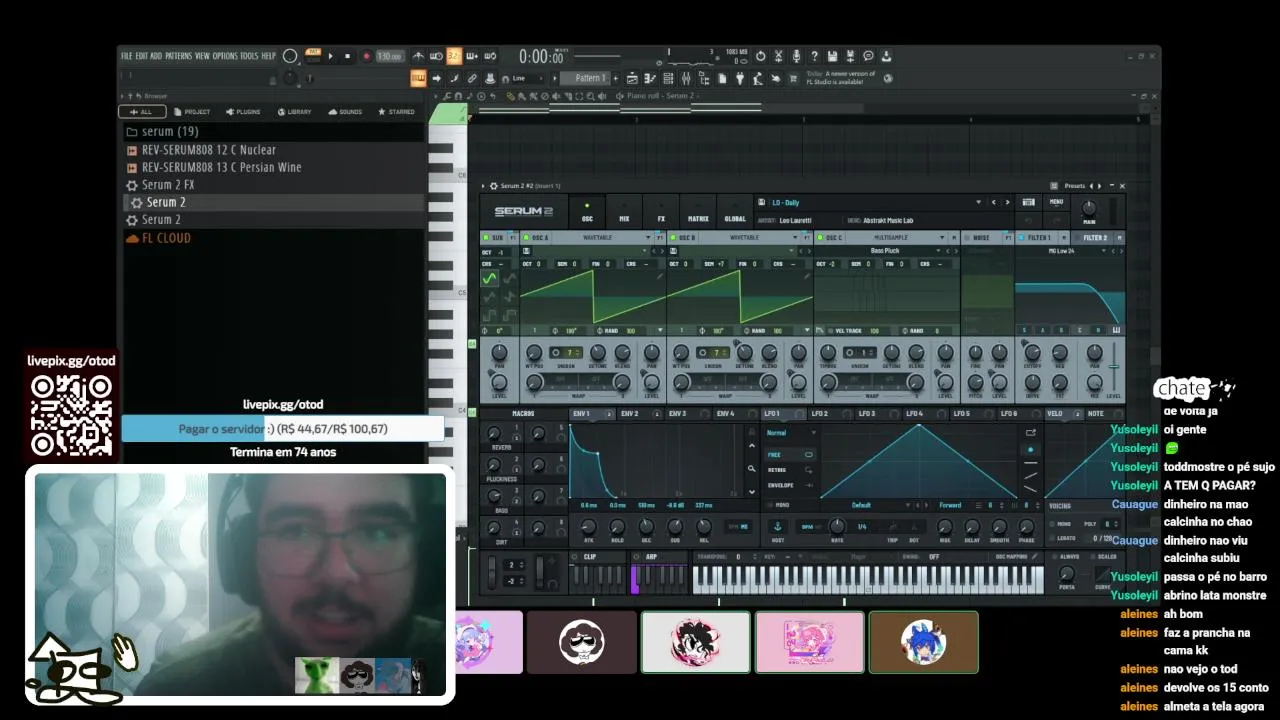Toggle NOISE oscillator enable switch
Screen dimensions: 1280x720
coord(967,238)
